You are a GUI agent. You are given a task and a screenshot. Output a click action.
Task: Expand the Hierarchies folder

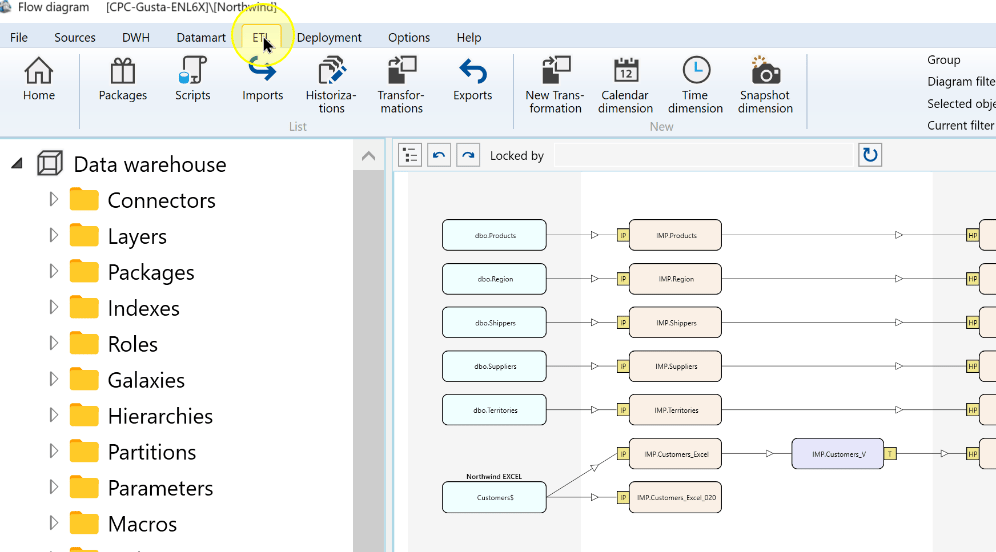53,415
